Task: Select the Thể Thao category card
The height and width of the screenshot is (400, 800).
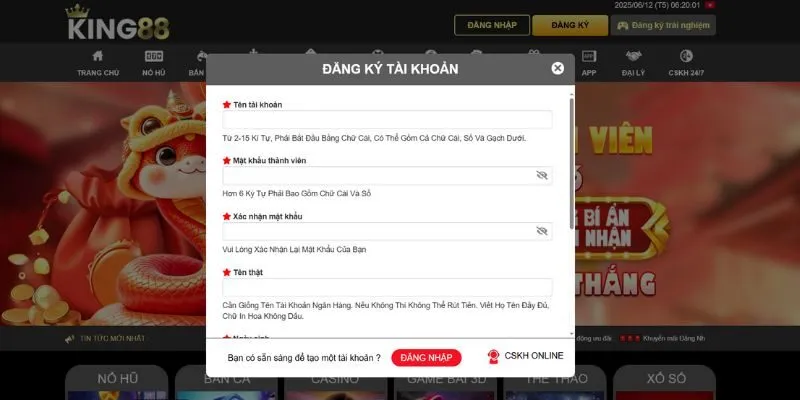Action: [555, 383]
